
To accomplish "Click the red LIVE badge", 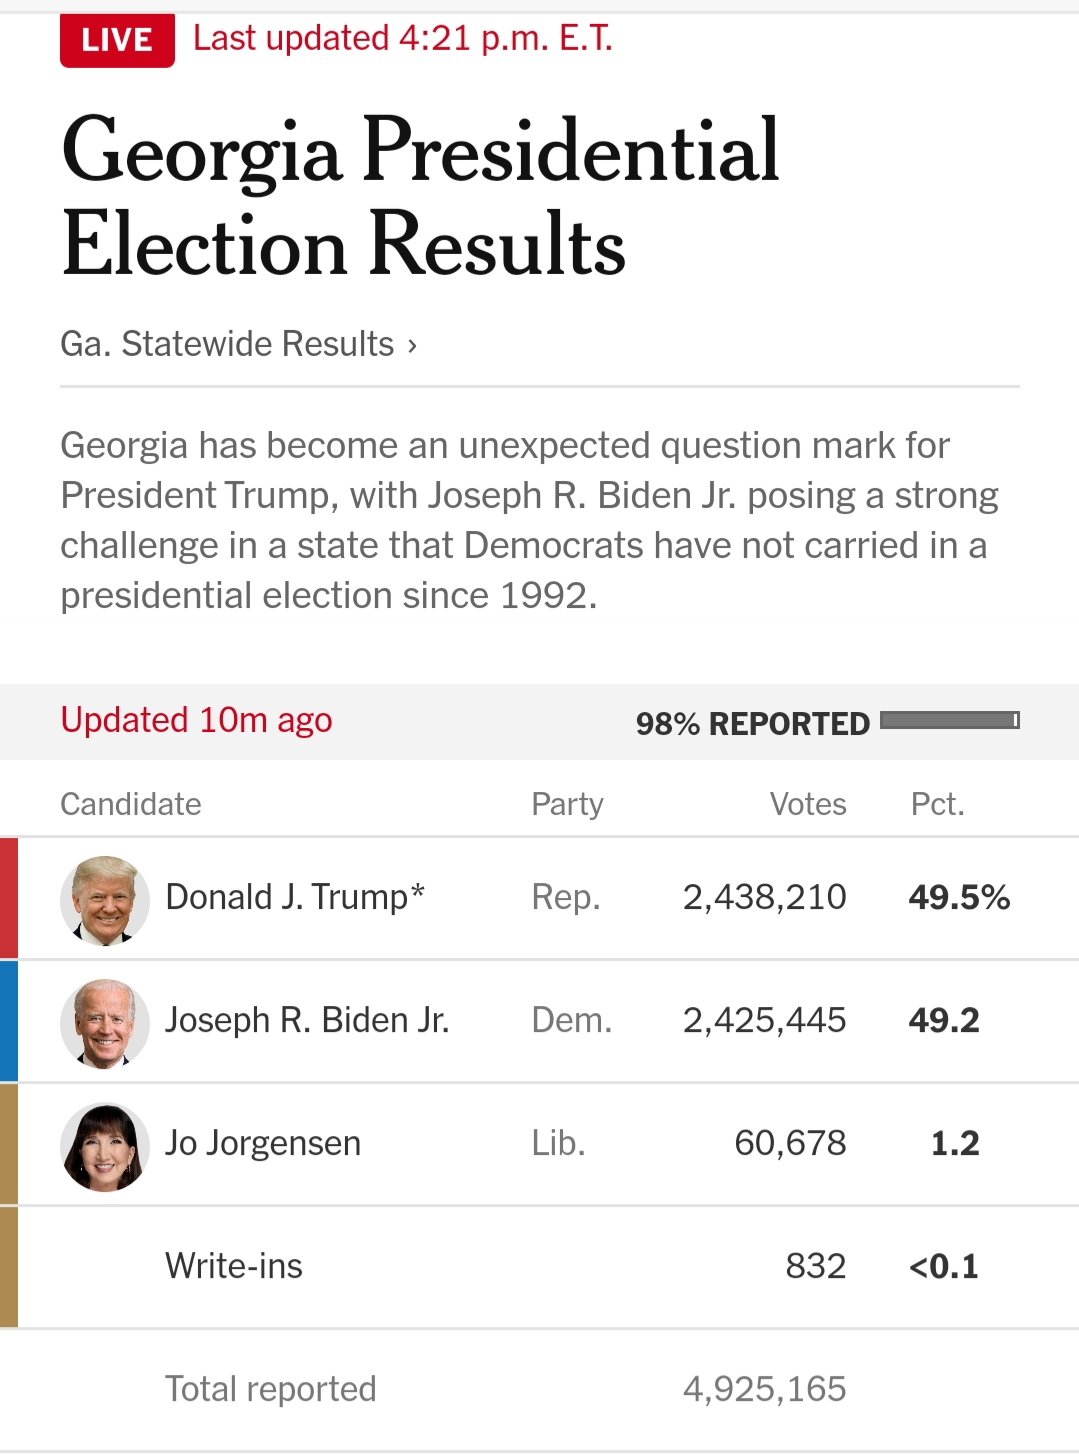I will point(117,40).
